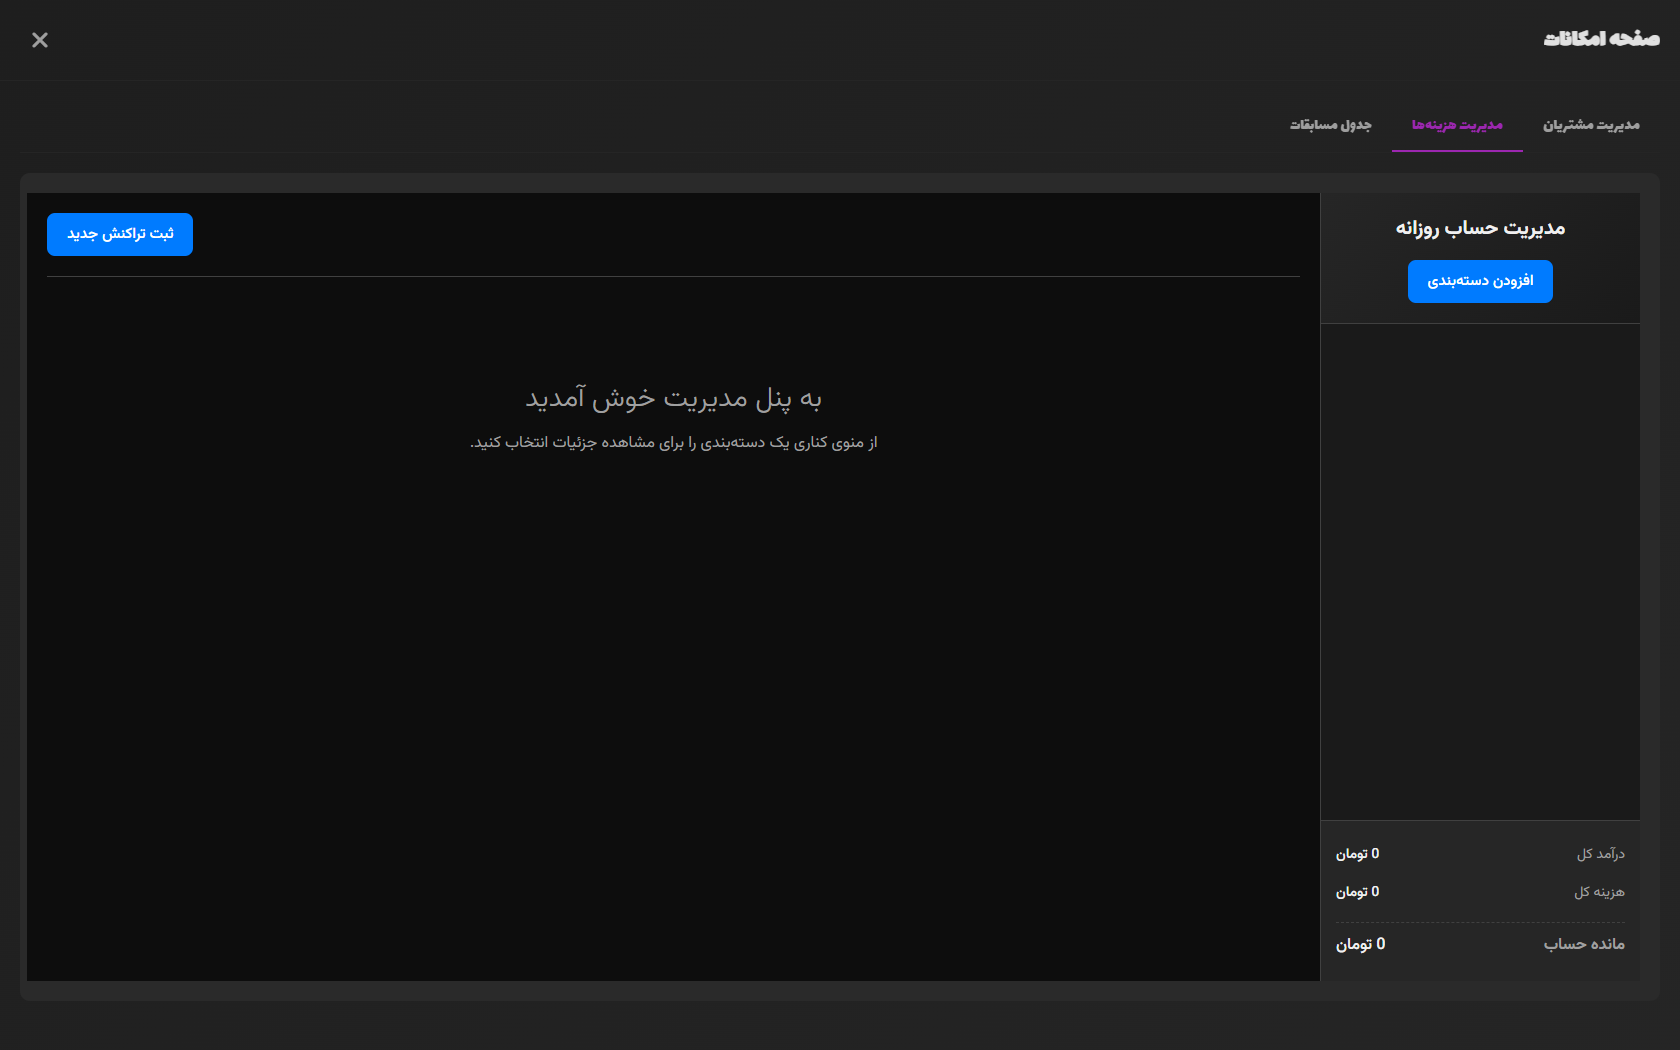Screen dimensions: 1680x1050
Task: Click the empty category list in sidebar
Action: [1480, 570]
